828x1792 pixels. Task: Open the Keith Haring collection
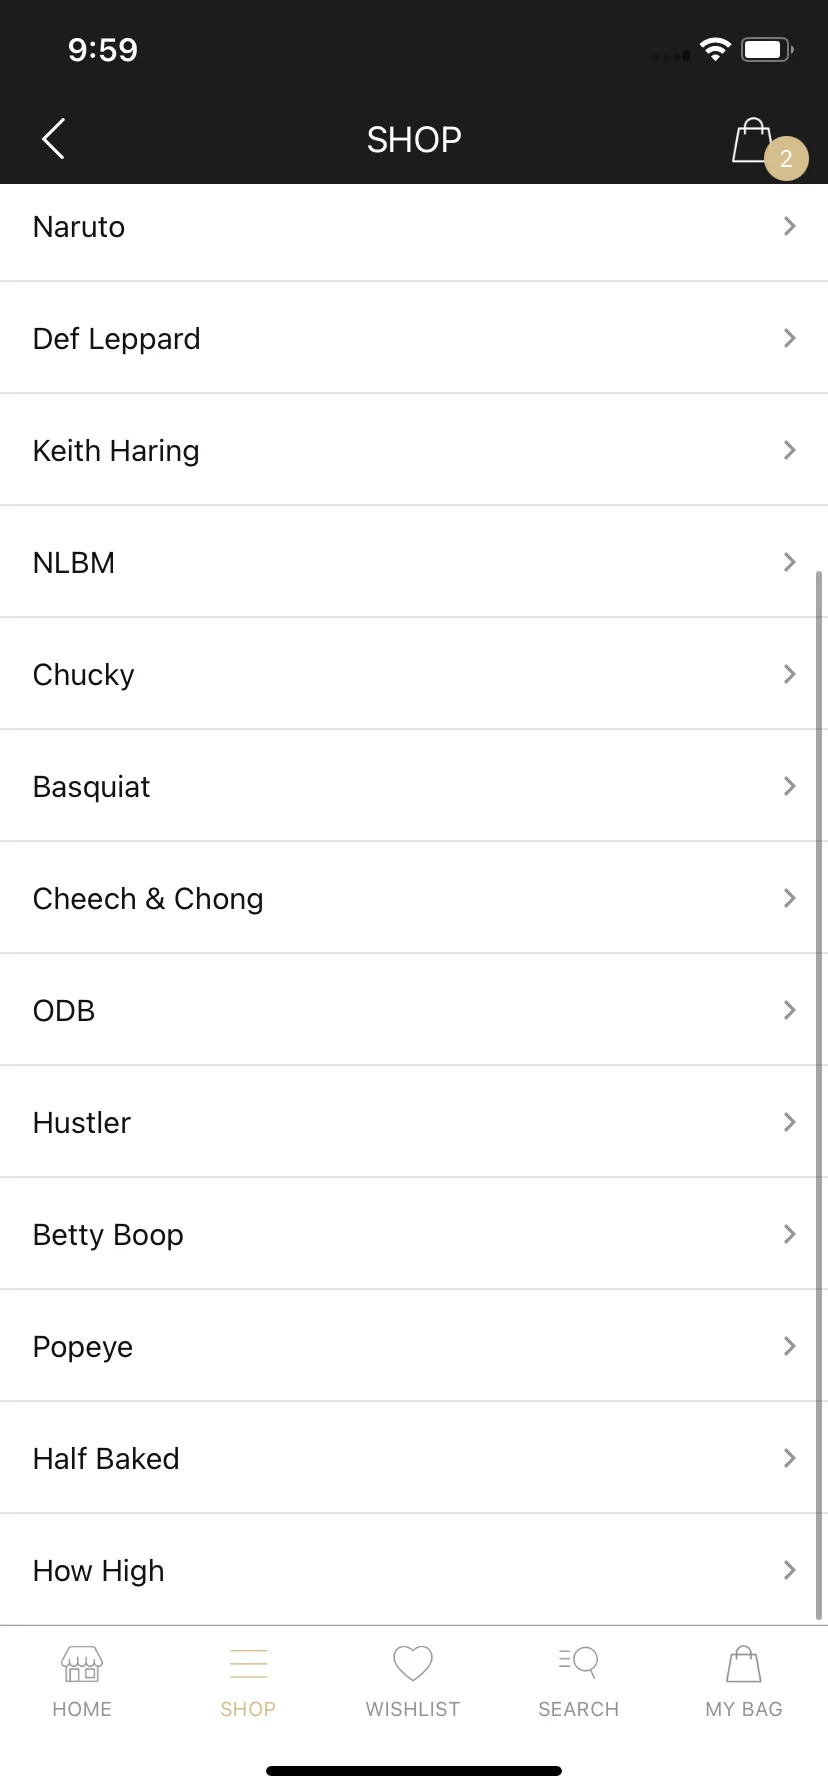click(x=414, y=450)
